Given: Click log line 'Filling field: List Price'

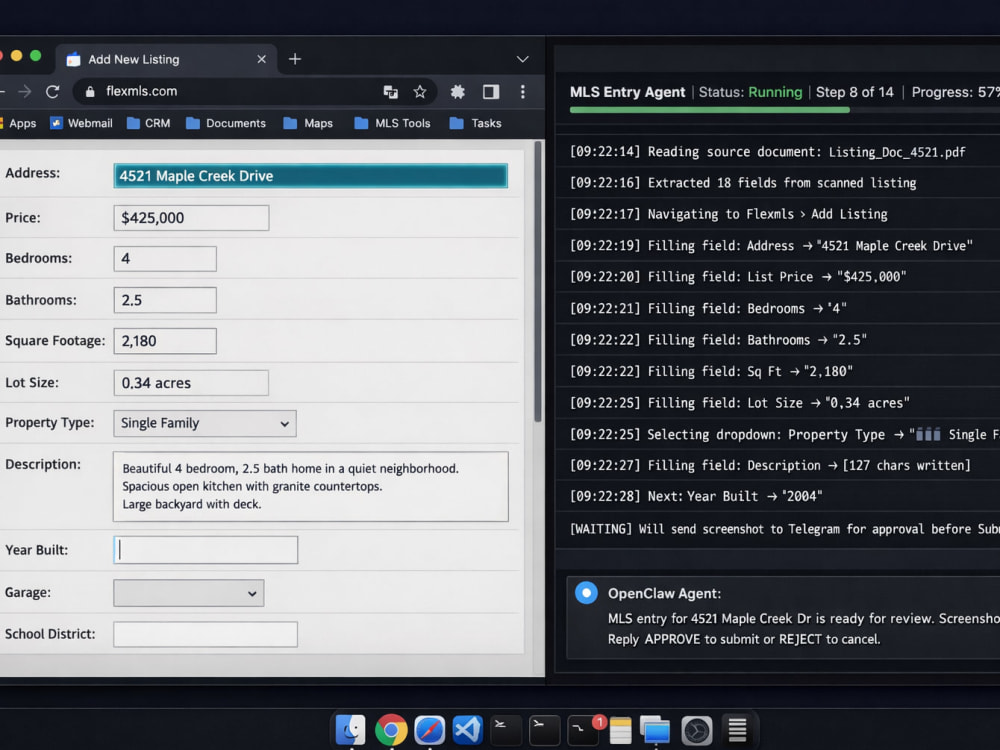Looking at the screenshot, I should point(738,277).
